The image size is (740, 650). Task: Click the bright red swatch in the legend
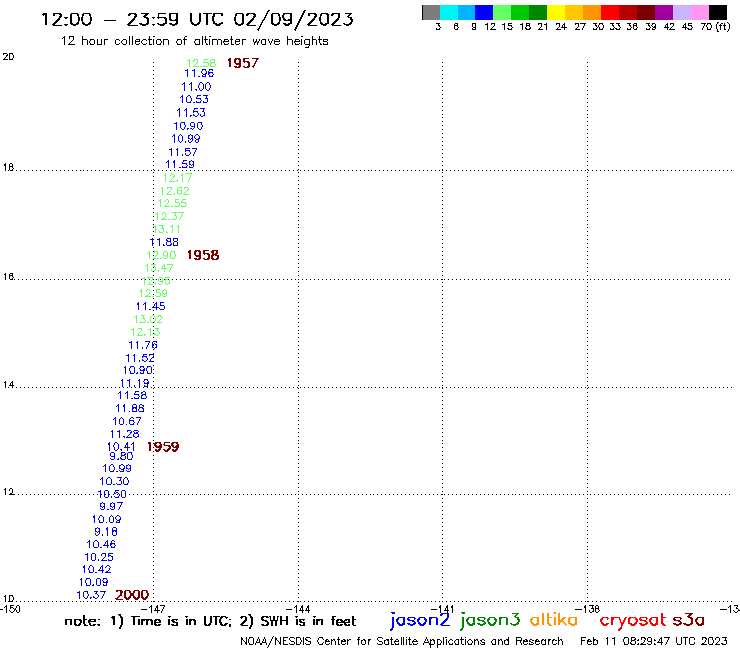click(x=610, y=12)
